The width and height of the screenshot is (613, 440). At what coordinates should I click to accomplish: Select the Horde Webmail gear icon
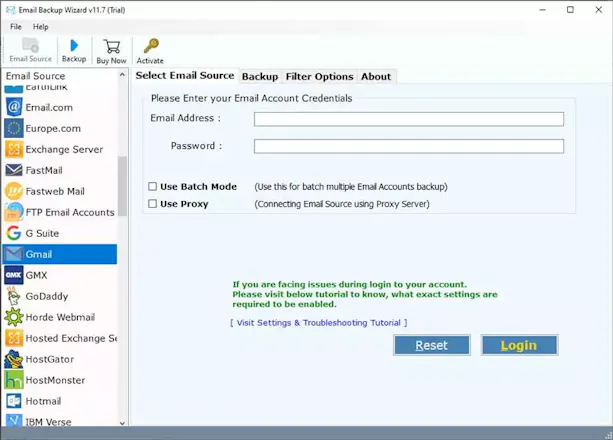[x=14, y=317]
